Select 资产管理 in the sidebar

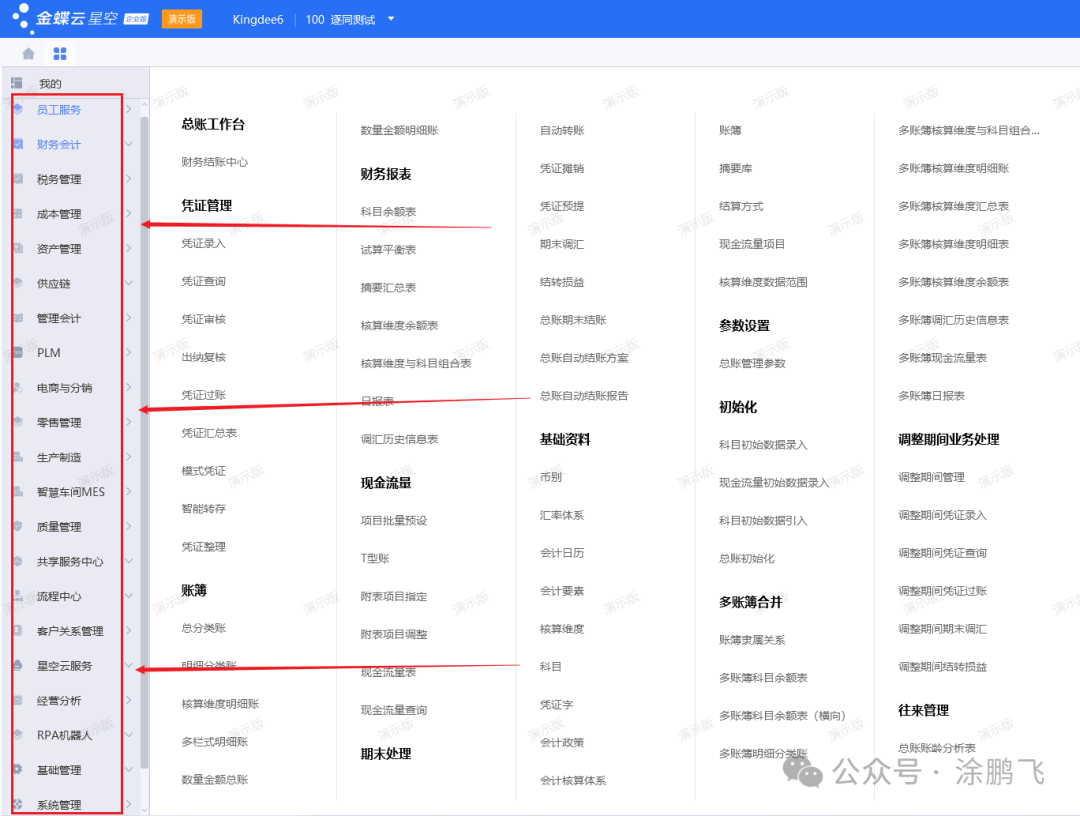coord(59,249)
